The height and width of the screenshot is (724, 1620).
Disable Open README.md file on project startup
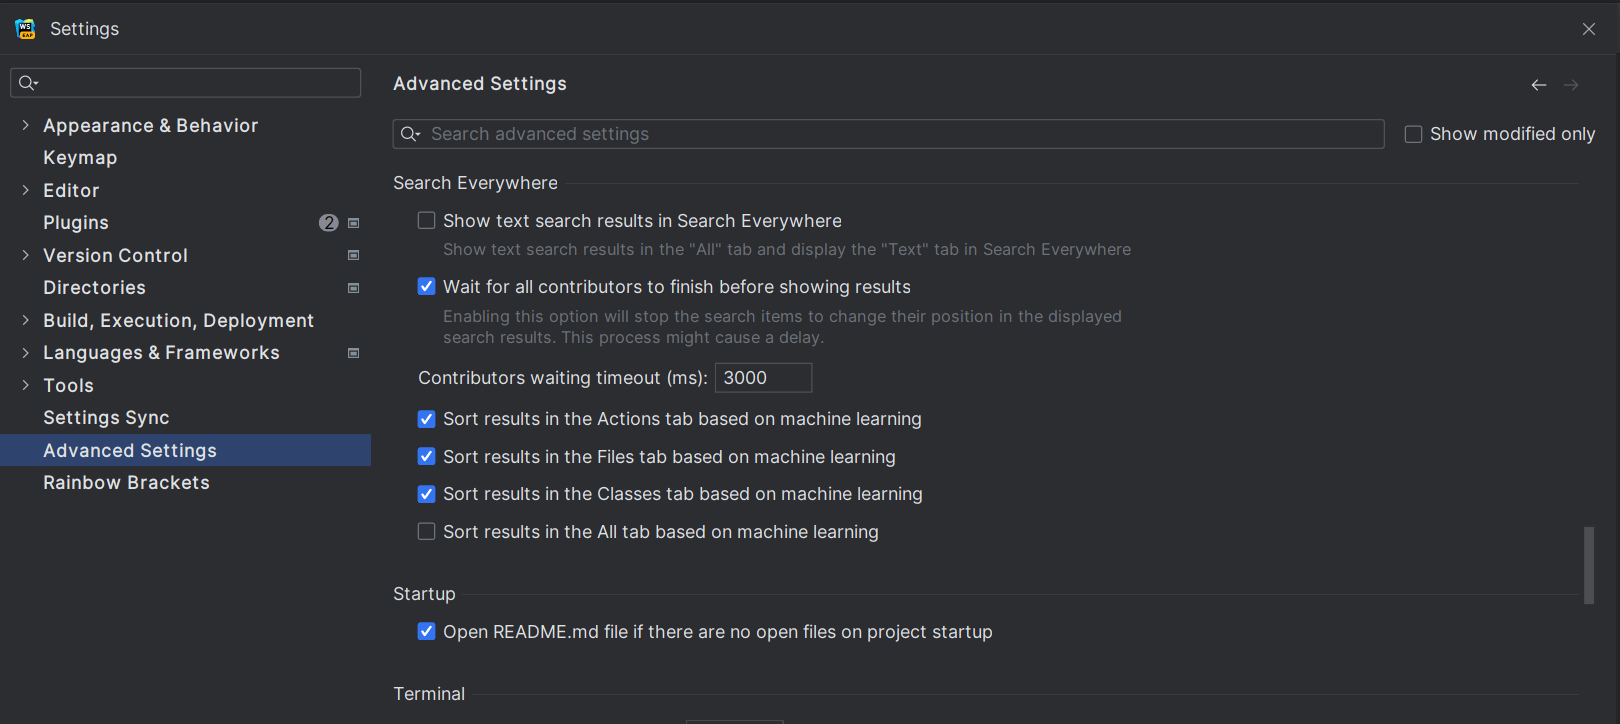click(427, 632)
